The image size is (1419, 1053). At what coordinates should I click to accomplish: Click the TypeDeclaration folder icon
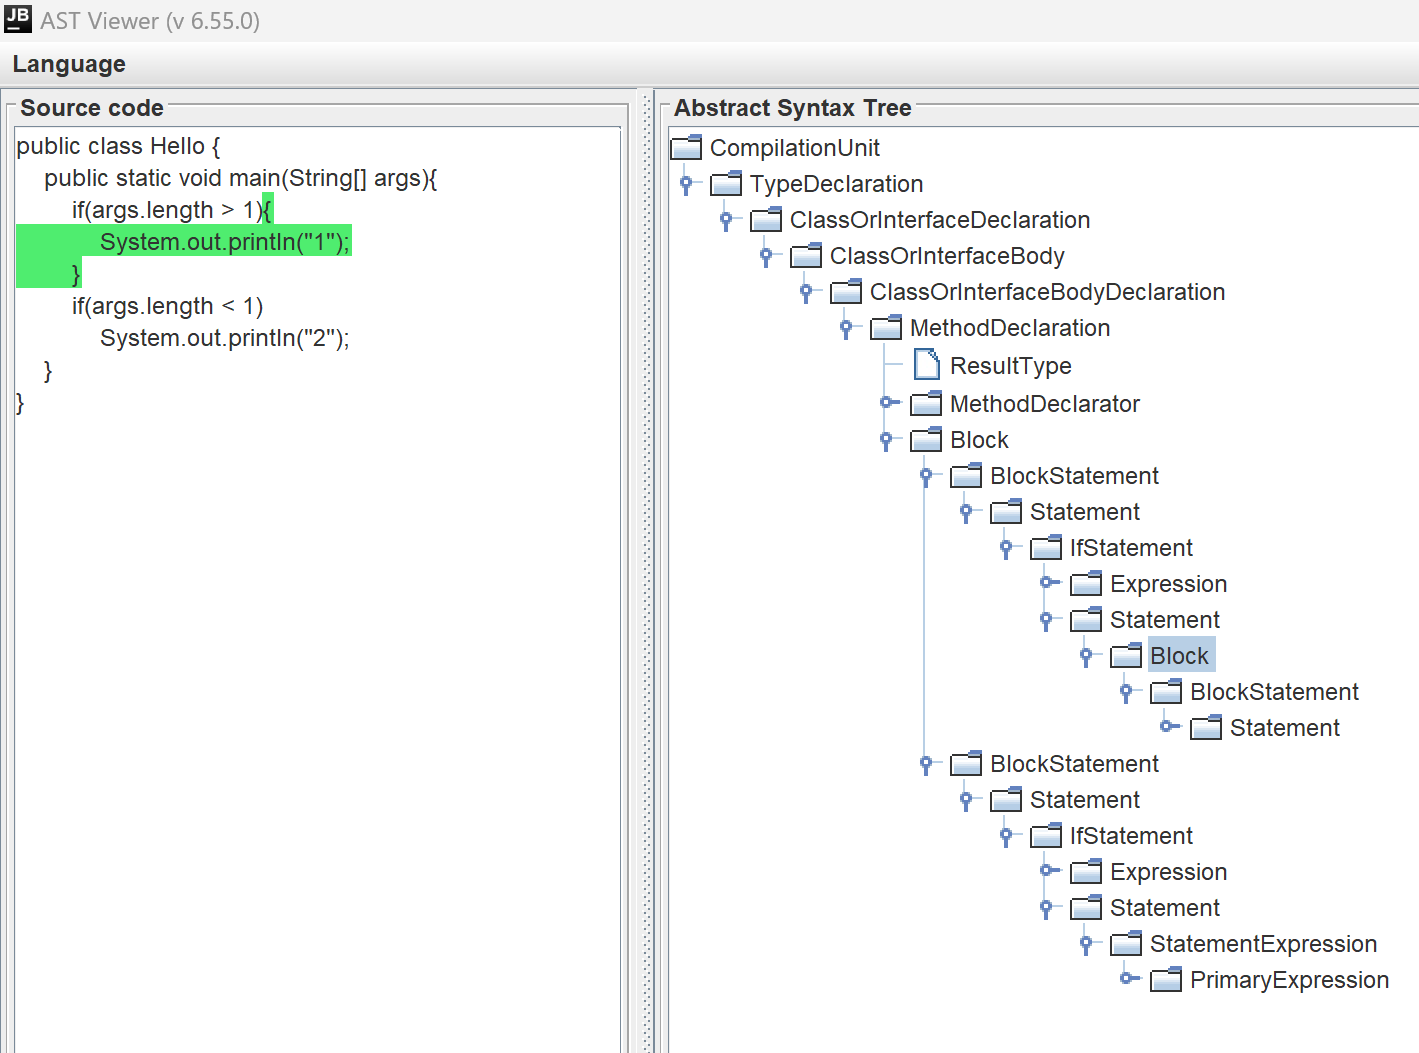pos(726,184)
